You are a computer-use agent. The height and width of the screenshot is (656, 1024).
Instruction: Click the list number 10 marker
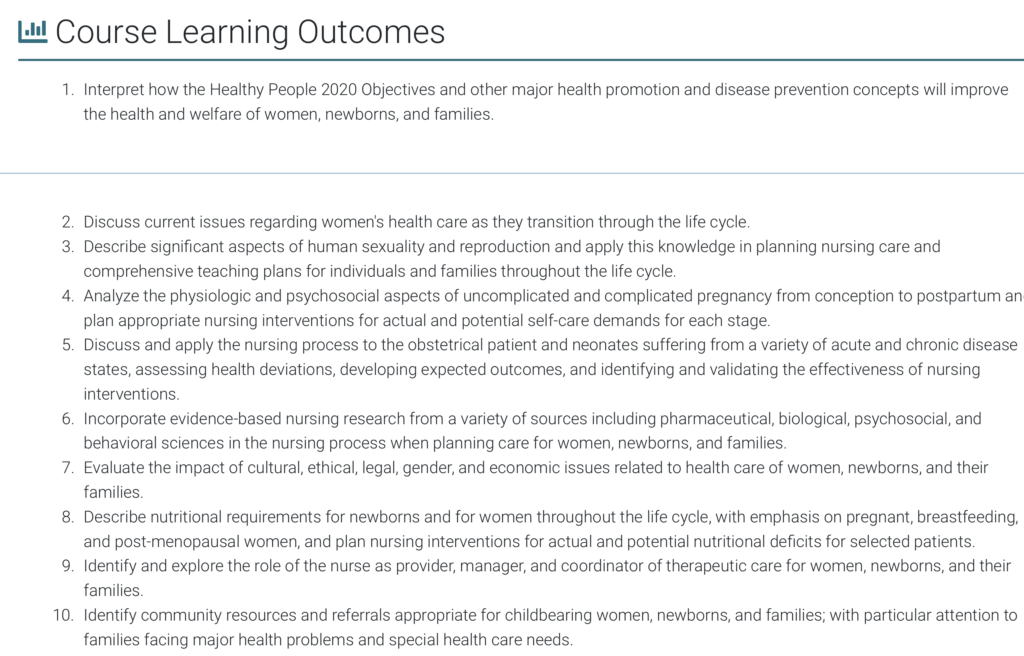tap(63, 615)
